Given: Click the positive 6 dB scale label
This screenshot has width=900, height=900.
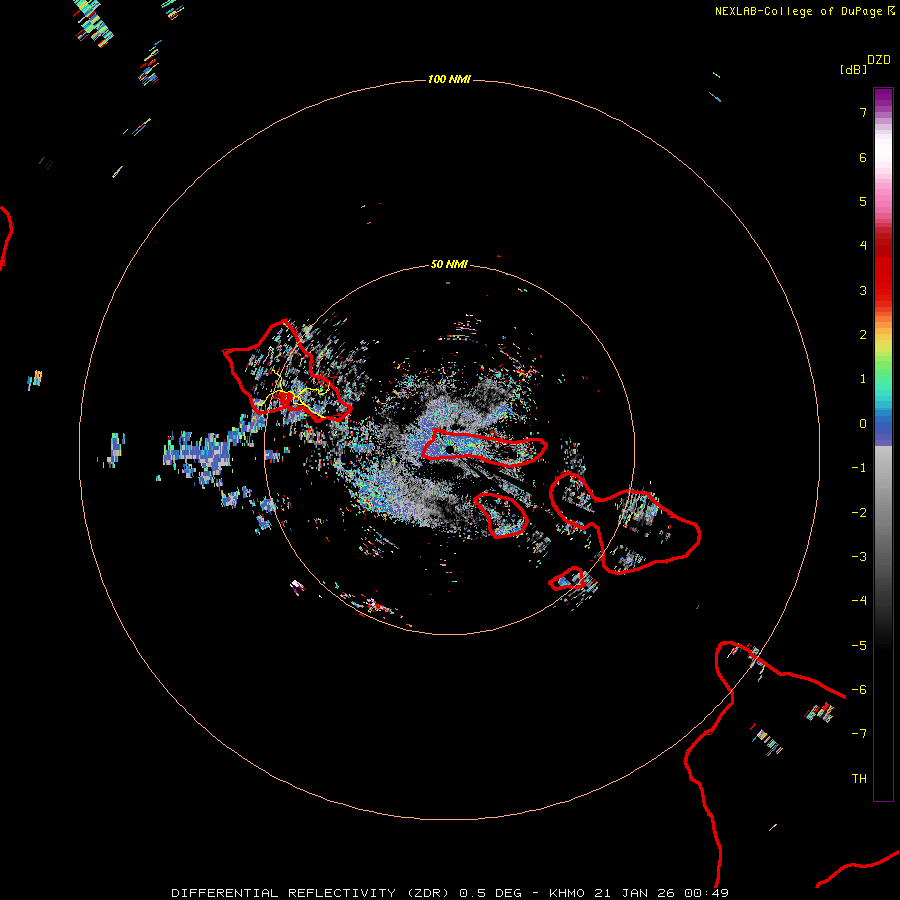Looking at the screenshot, I should [863, 157].
